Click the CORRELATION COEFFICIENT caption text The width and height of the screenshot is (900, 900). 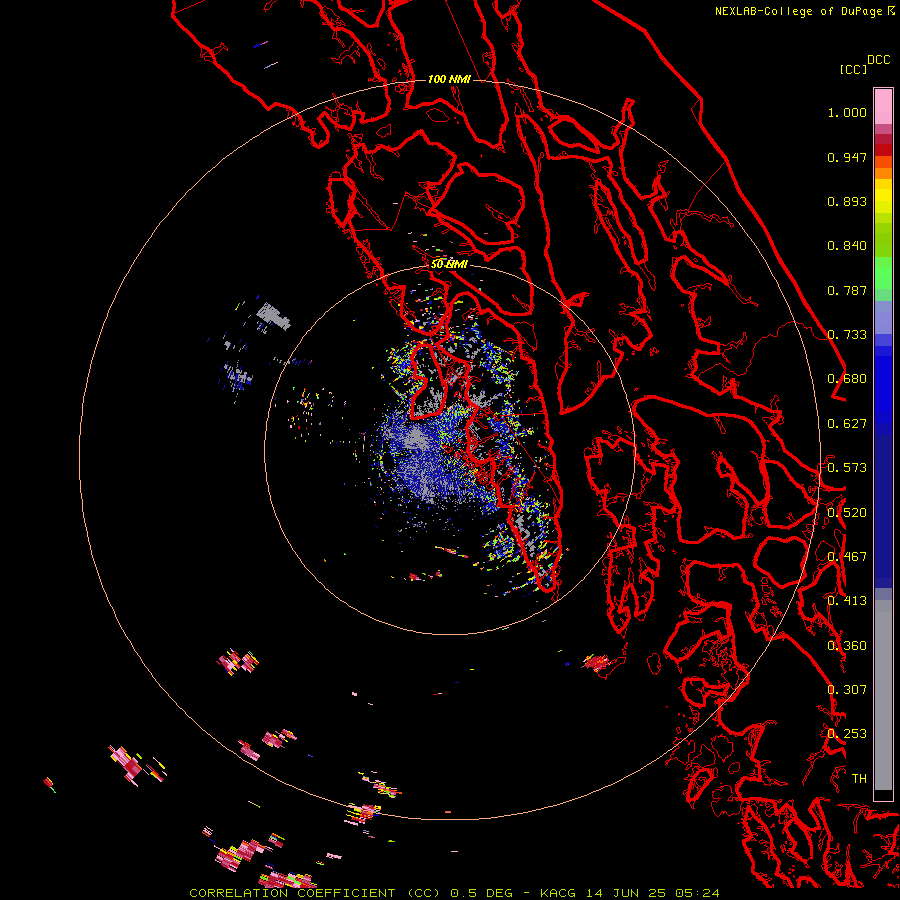pyautogui.click(x=292, y=893)
